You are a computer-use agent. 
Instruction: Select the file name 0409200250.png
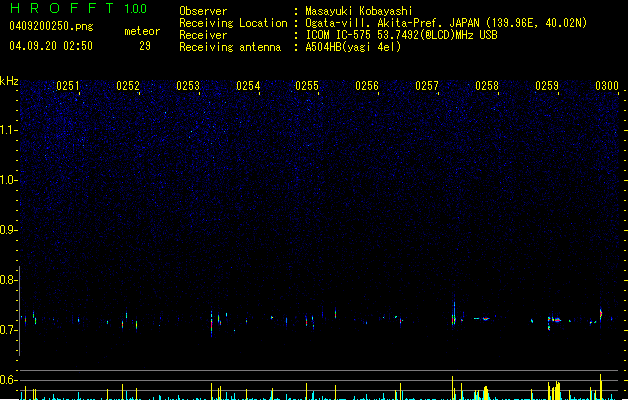51,26
